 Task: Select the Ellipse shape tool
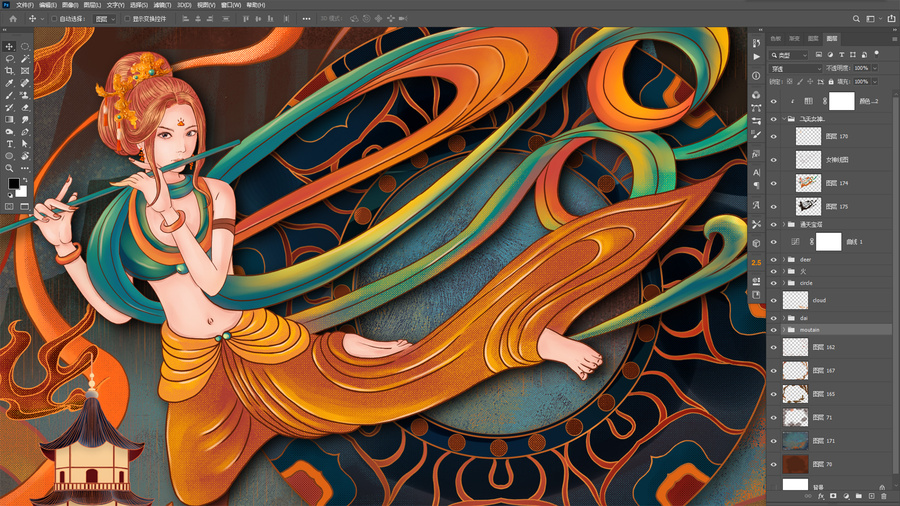click(9, 156)
